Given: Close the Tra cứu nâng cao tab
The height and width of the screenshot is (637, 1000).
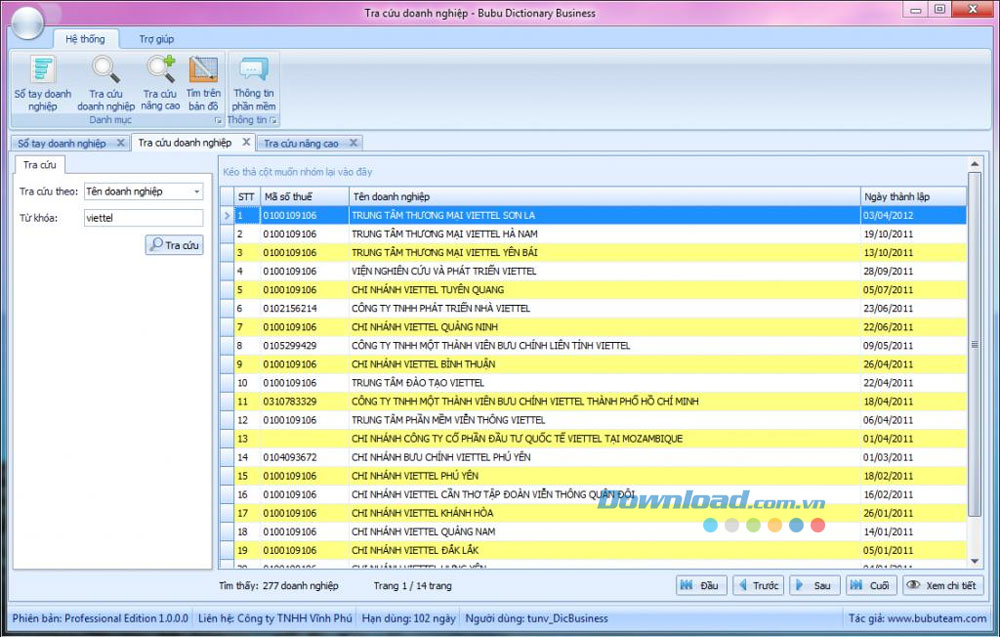Looking at the screenshot, I should tap(353, 143).
